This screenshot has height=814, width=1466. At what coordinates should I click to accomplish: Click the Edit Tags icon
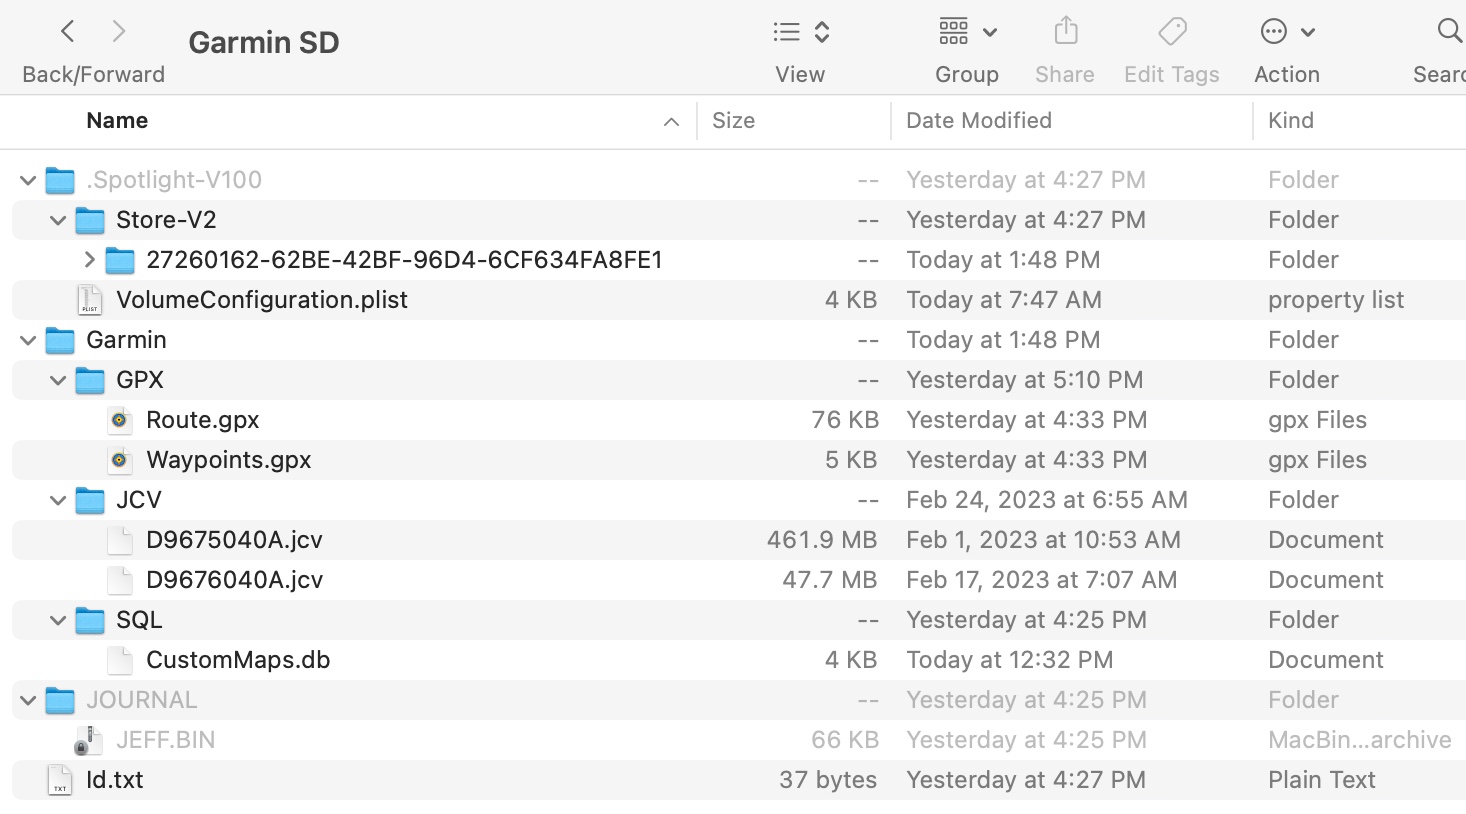1172,31
